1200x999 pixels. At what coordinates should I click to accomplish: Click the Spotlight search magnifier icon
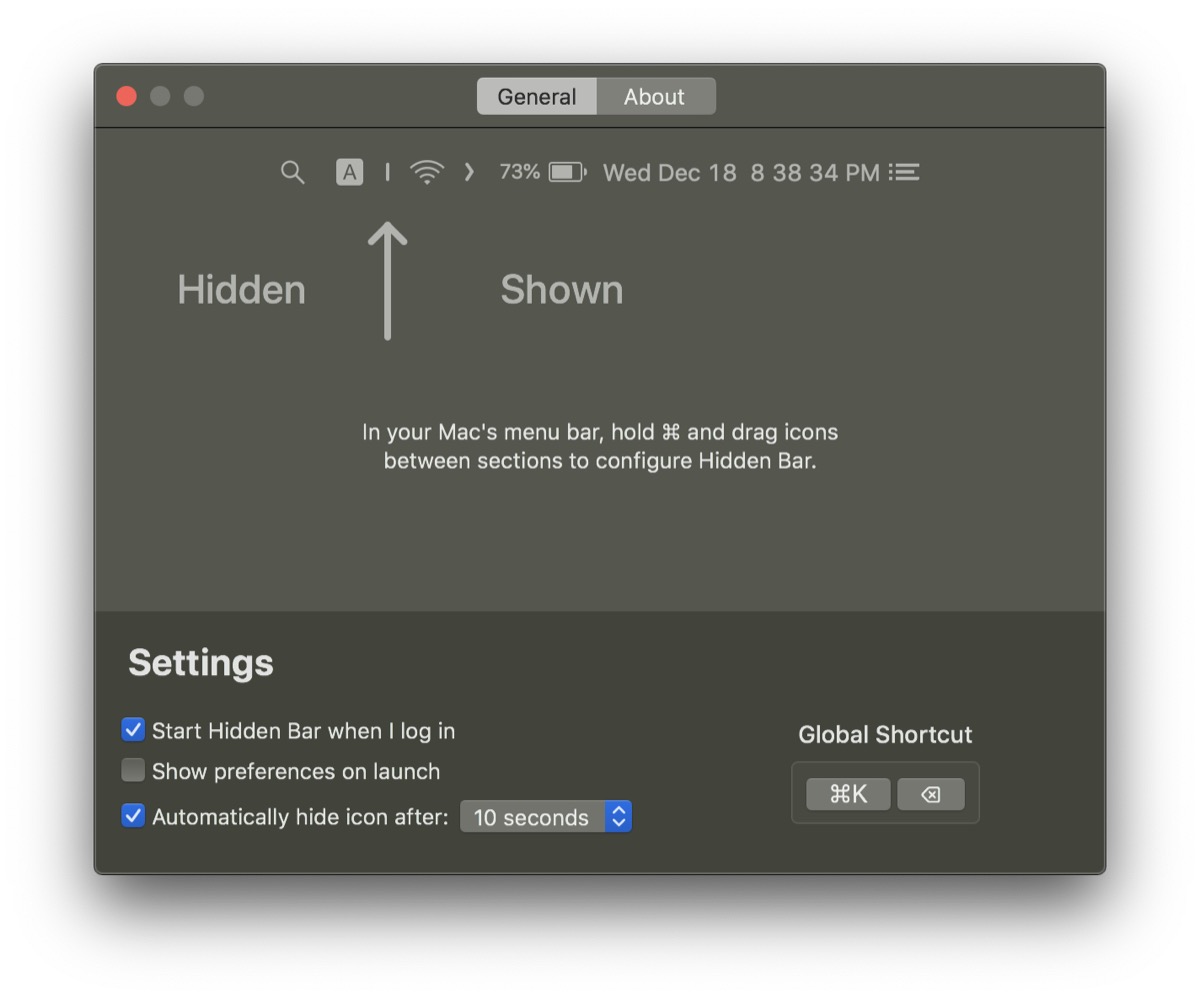pyautogui.click(x=292, y=172)
